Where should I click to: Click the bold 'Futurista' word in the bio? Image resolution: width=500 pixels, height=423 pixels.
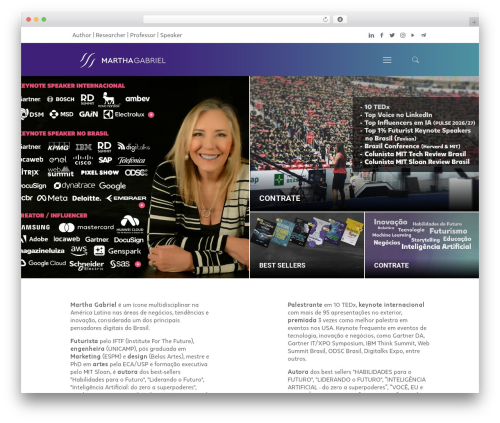(84, 341)
